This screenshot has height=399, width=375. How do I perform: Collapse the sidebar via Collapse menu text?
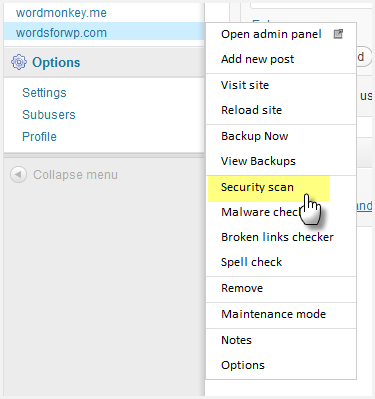pyautogui.click(x=75, y=175)
